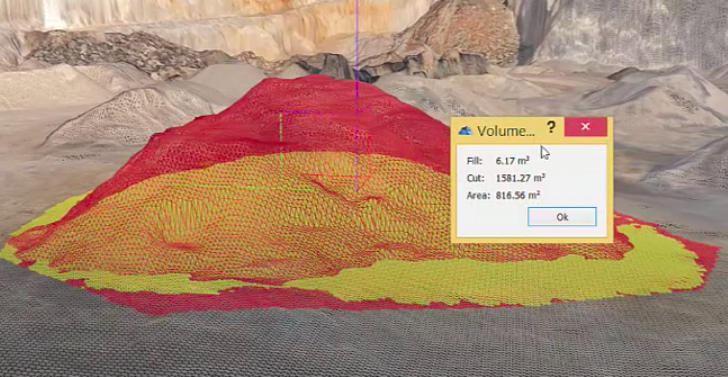Click the Volume dialog title text
The height and width of the screenshot is (377, 728).
[x=506, y=131]
